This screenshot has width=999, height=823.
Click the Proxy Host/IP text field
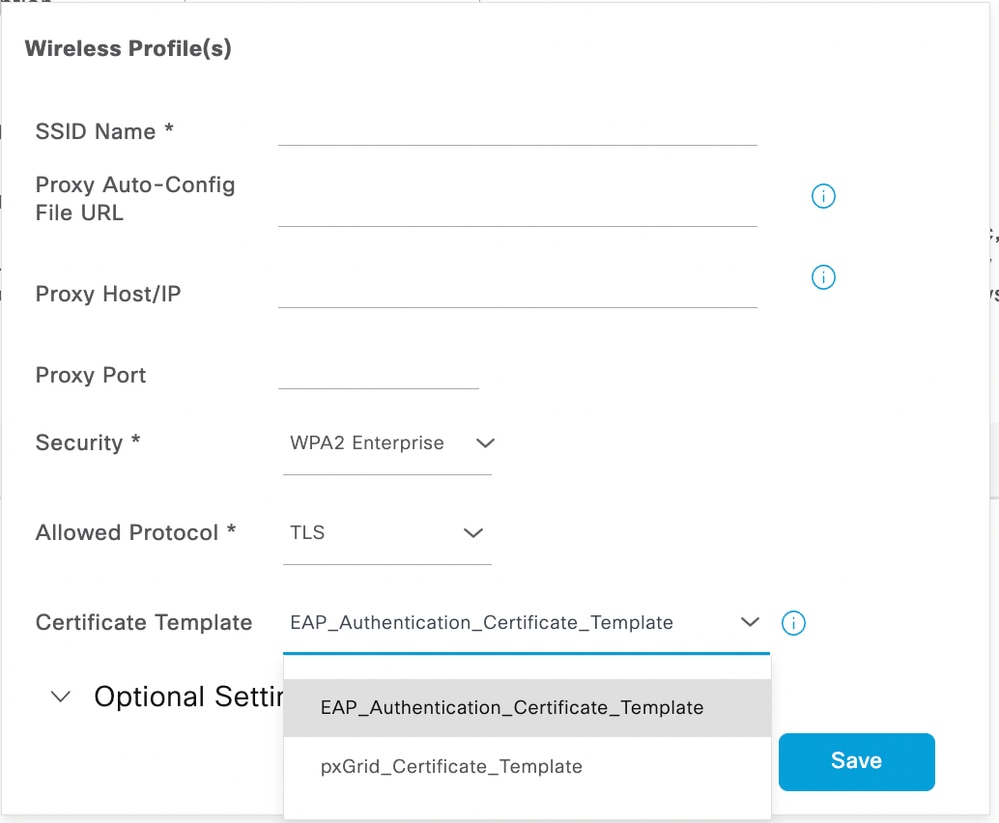click(x=517, y=300)
